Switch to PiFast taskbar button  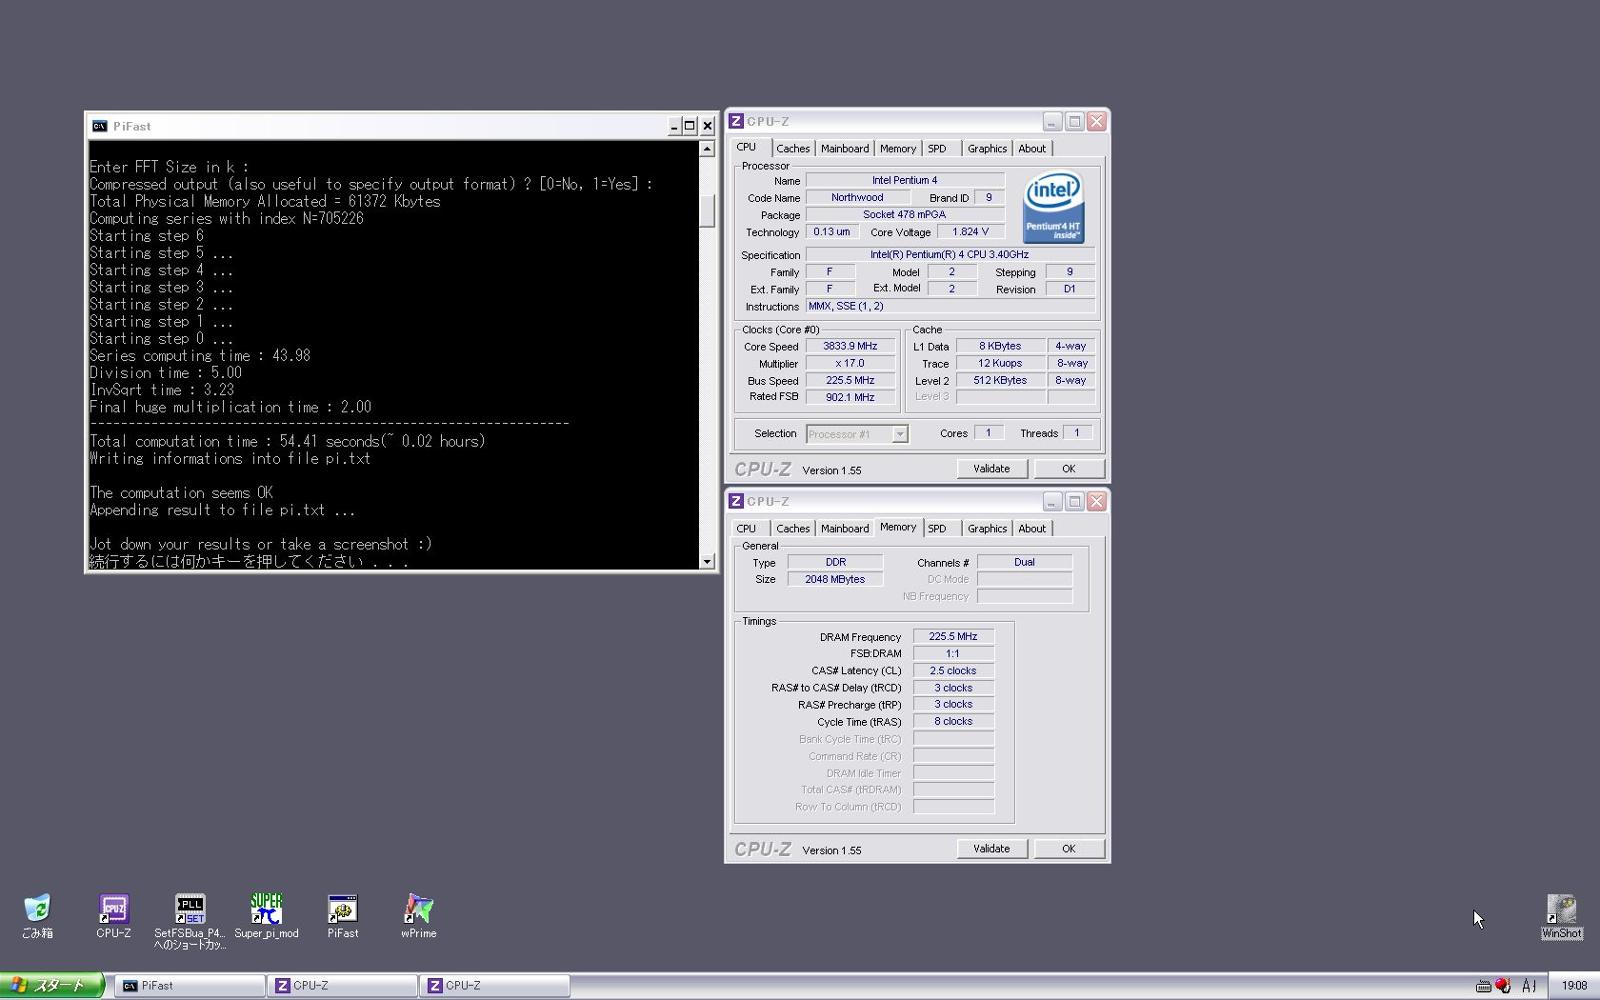coord(190,985)
